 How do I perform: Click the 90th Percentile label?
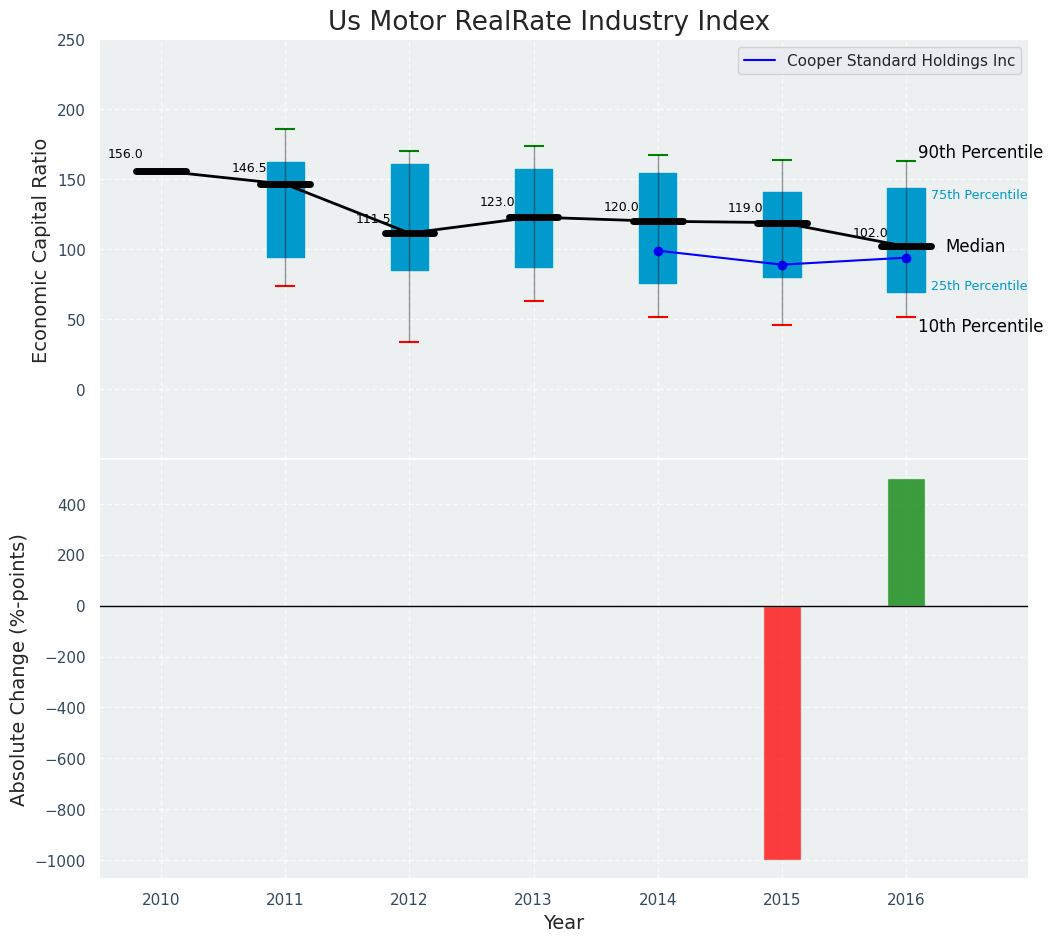(979, 153)
